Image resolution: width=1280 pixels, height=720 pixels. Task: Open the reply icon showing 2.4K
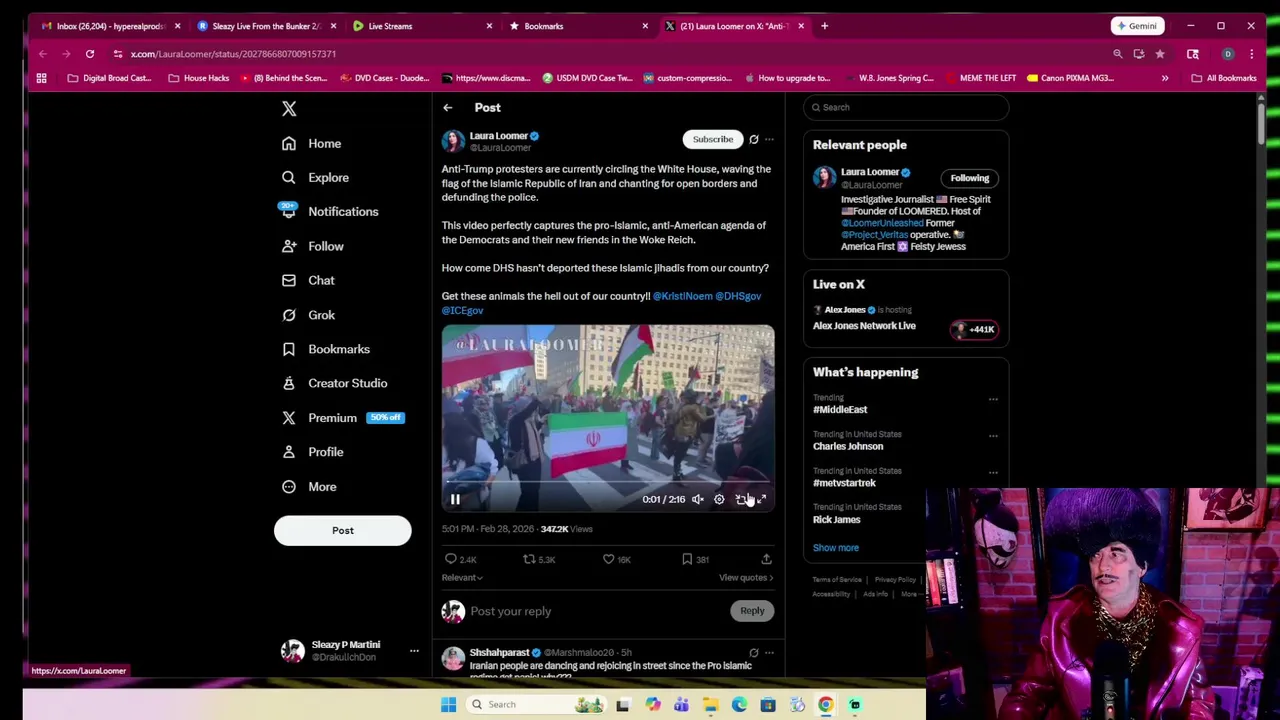tap(460, 559)
